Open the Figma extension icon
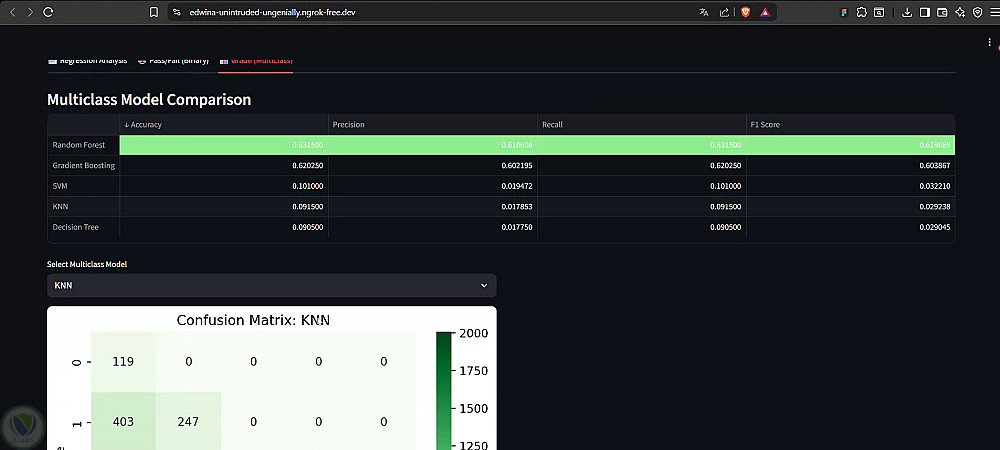 pyautogui.click(x=844, y=12)
